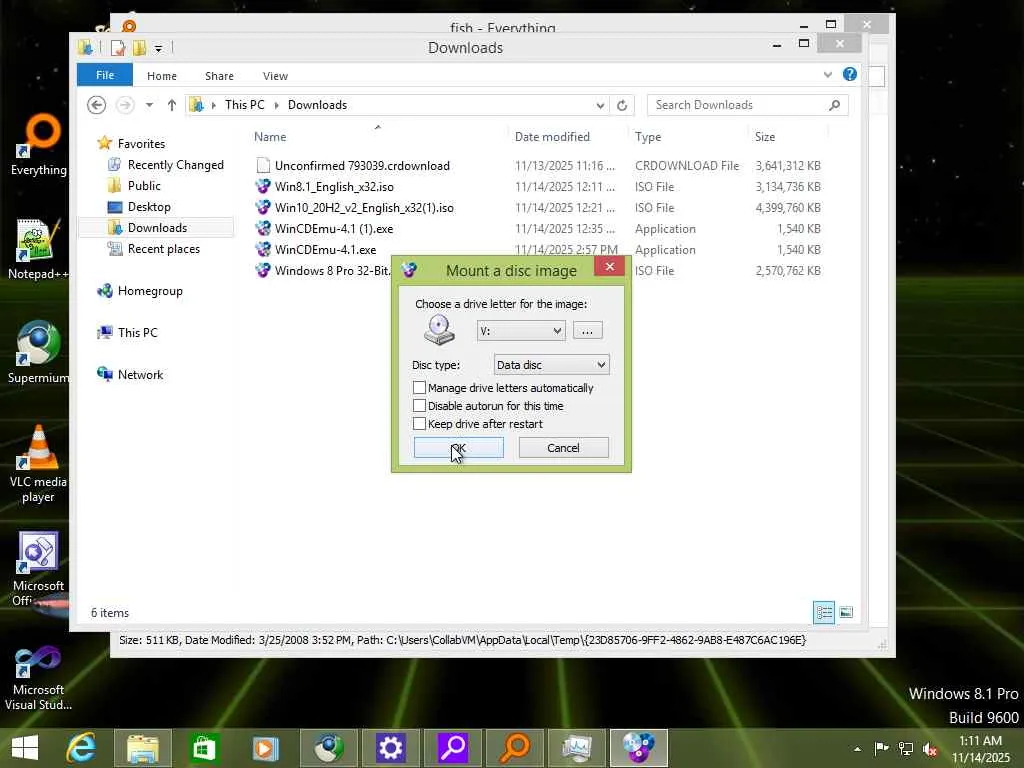1024x768 pixels.
Task: Open Desktop in the navigation pane
Action: [149, 206]
